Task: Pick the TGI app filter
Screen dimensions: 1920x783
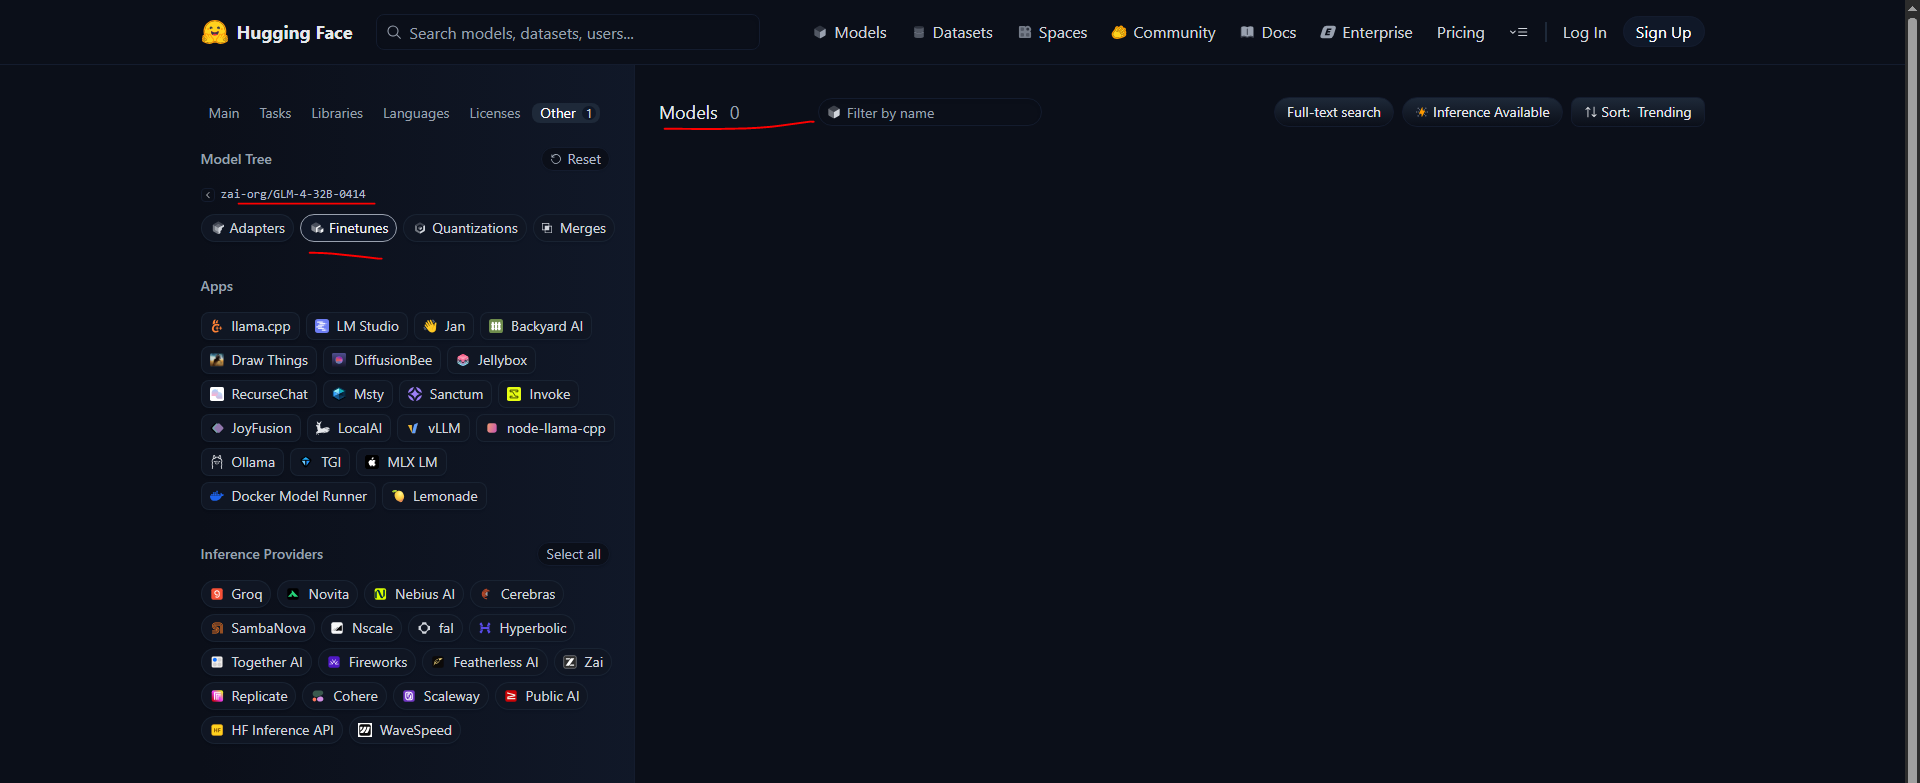Action: [x=320, y=462]
